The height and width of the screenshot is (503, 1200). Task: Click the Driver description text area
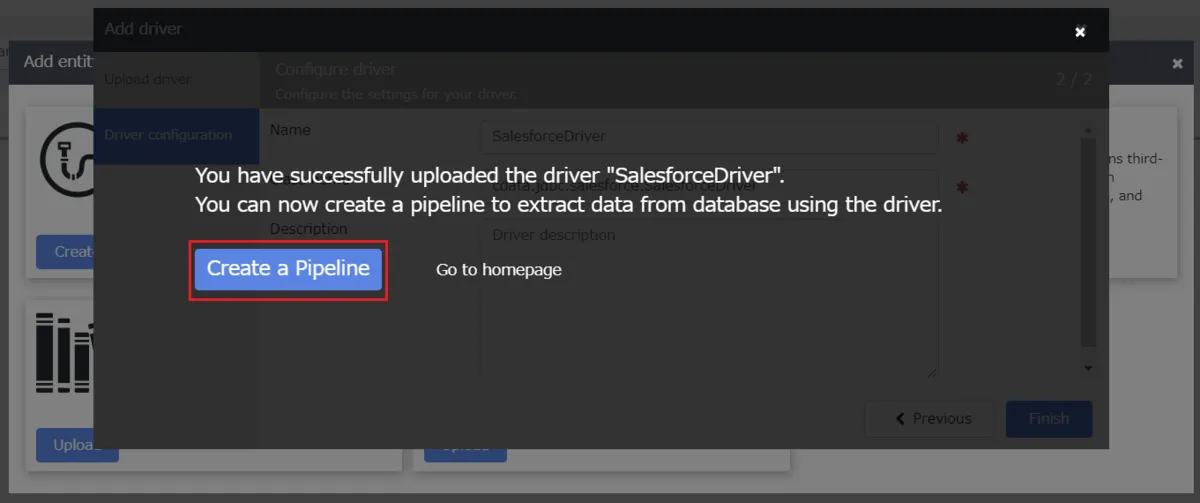click(709, 299)
